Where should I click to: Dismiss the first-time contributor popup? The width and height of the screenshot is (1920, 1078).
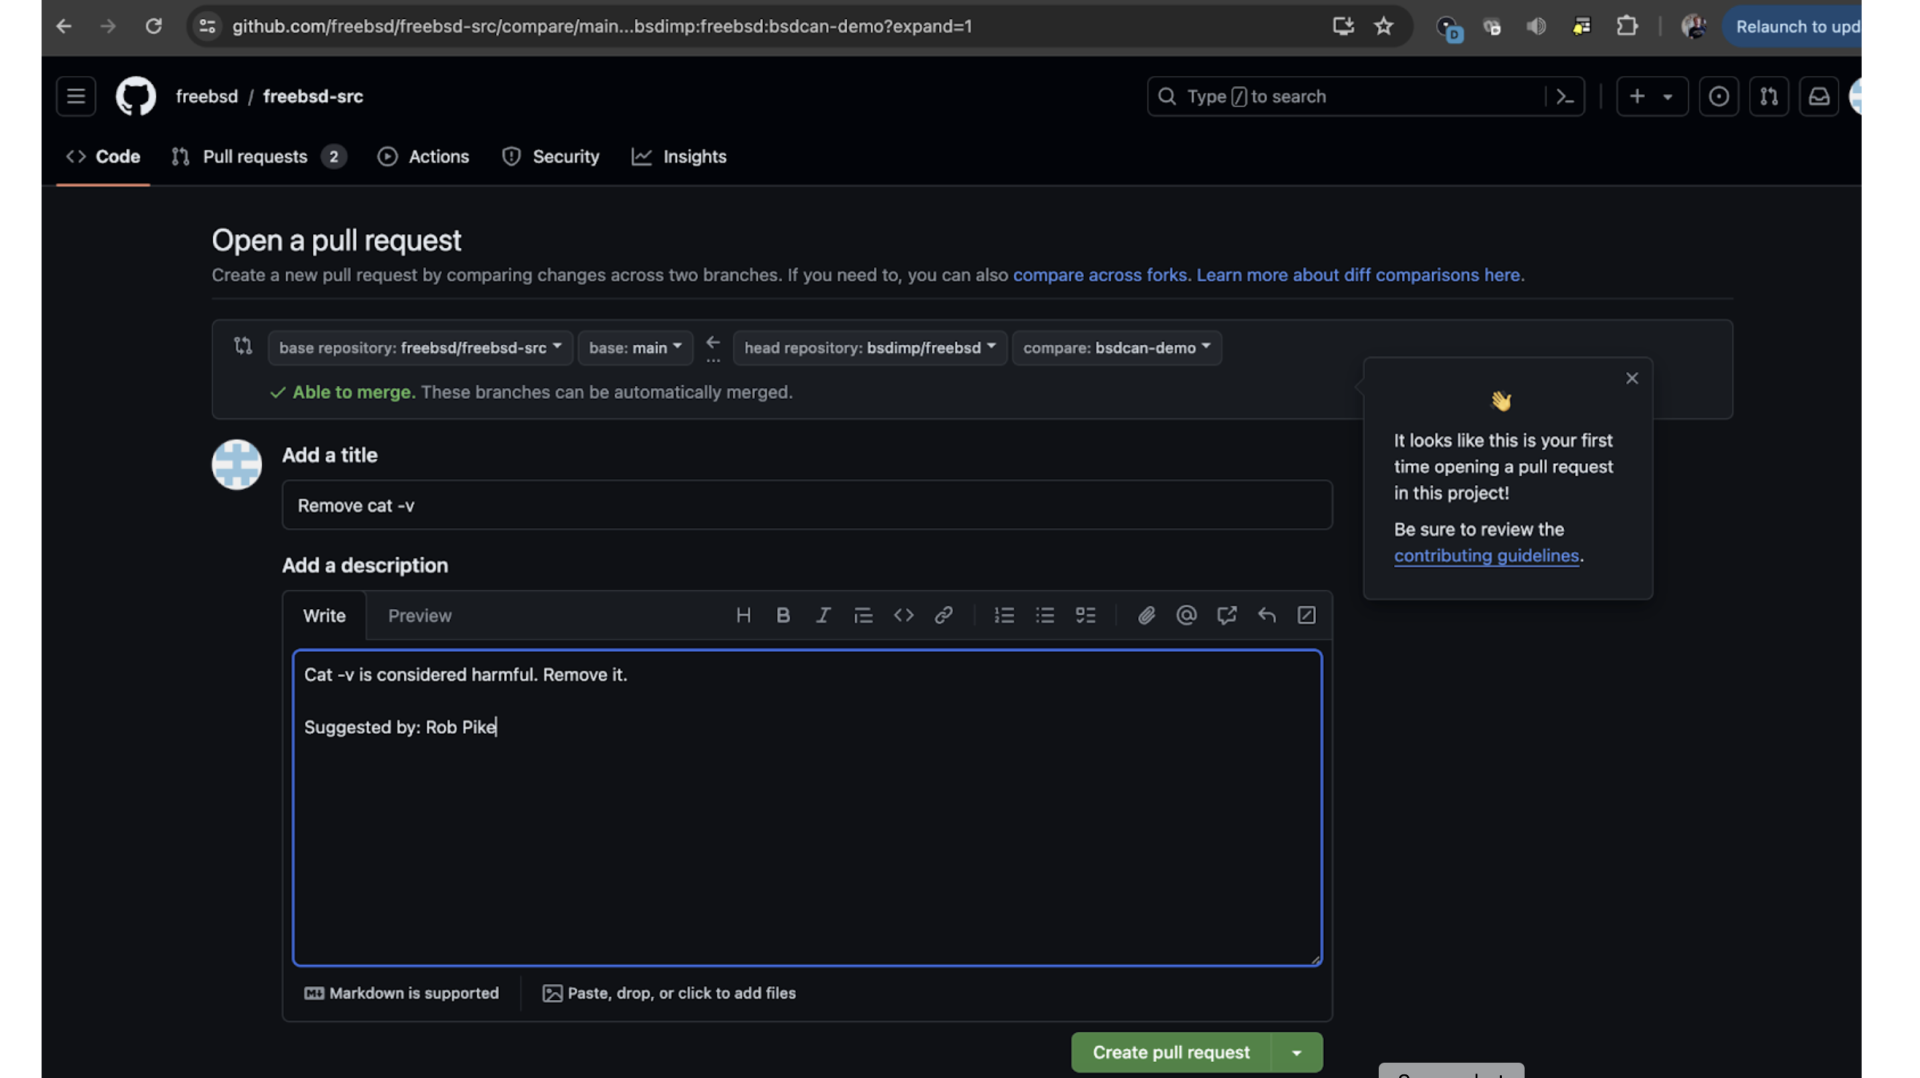pyautogui.click(x=1632, y=378)
